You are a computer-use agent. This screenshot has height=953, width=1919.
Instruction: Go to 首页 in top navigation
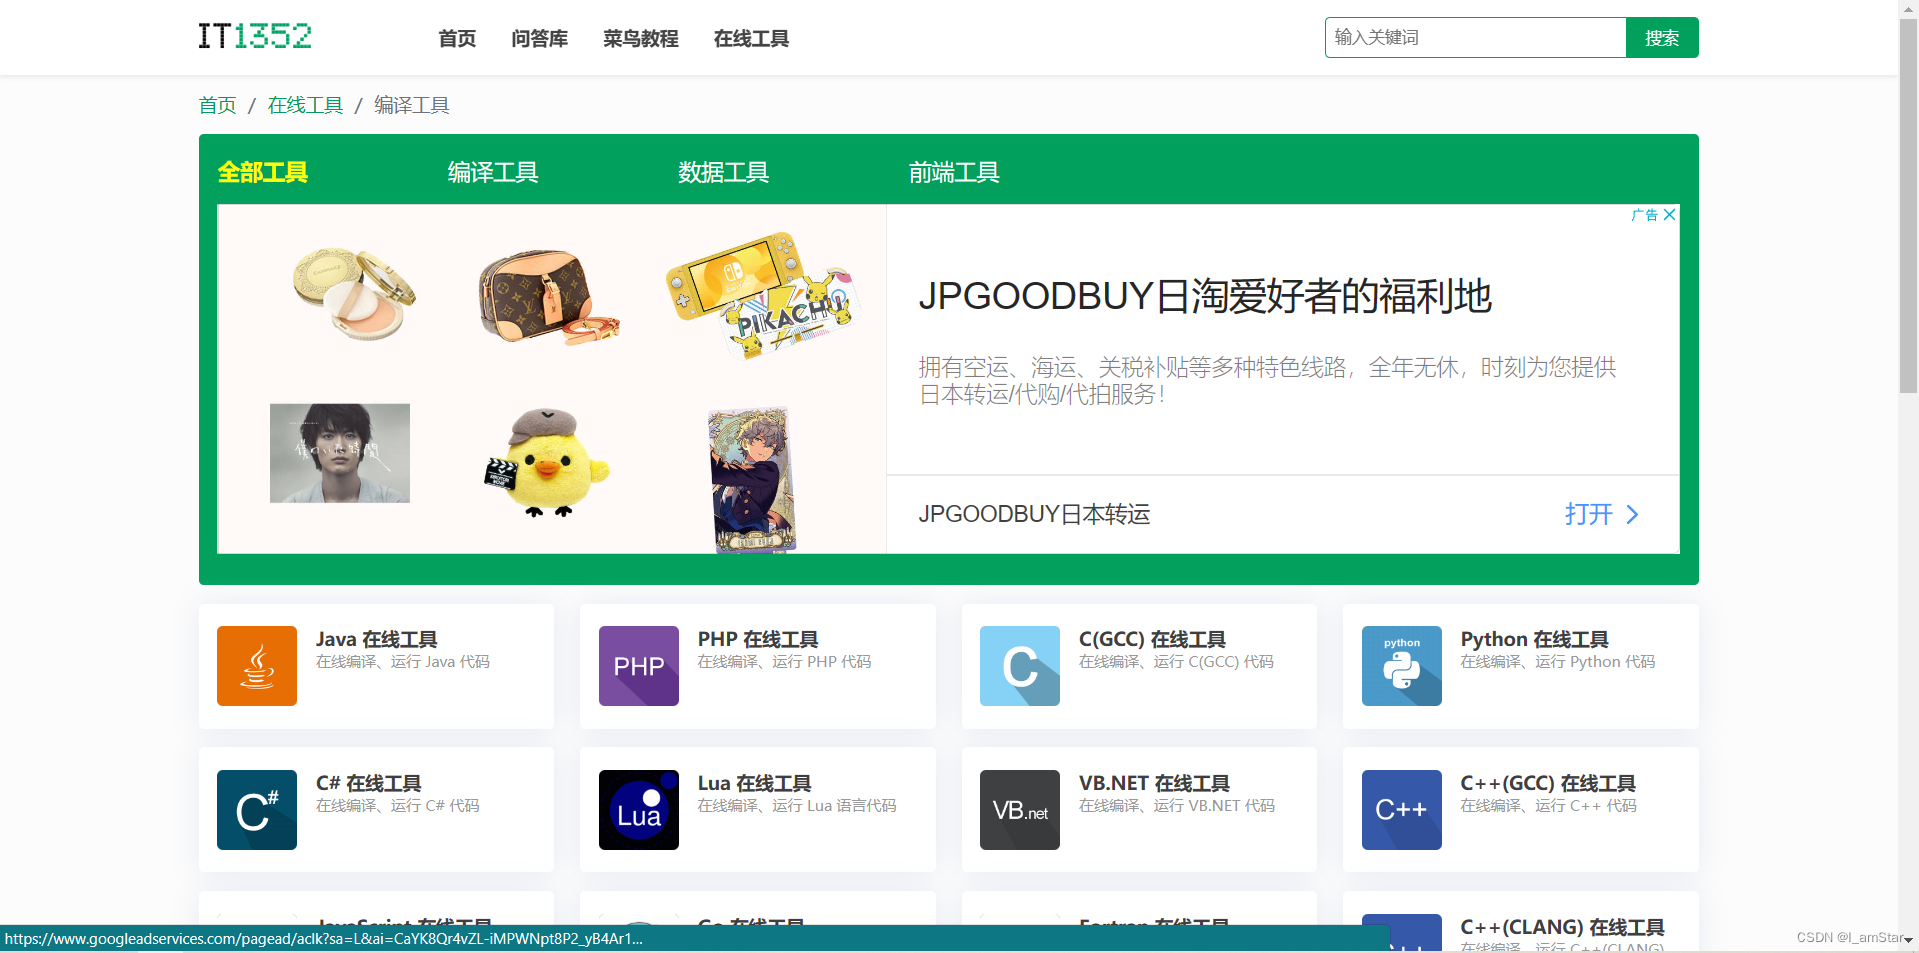point(457,38)
